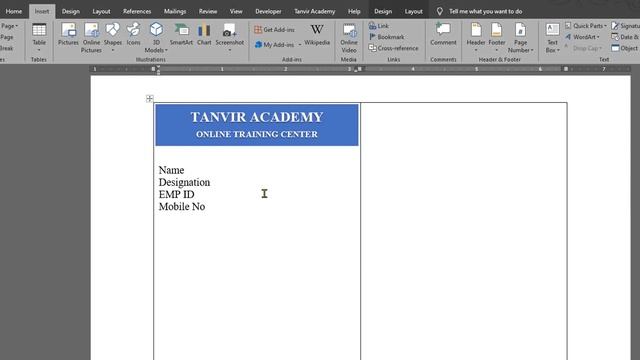The width and height of the screenshot is (640, 360).
Task: Place cursor on the Designation line
Action: coord(184,182)
